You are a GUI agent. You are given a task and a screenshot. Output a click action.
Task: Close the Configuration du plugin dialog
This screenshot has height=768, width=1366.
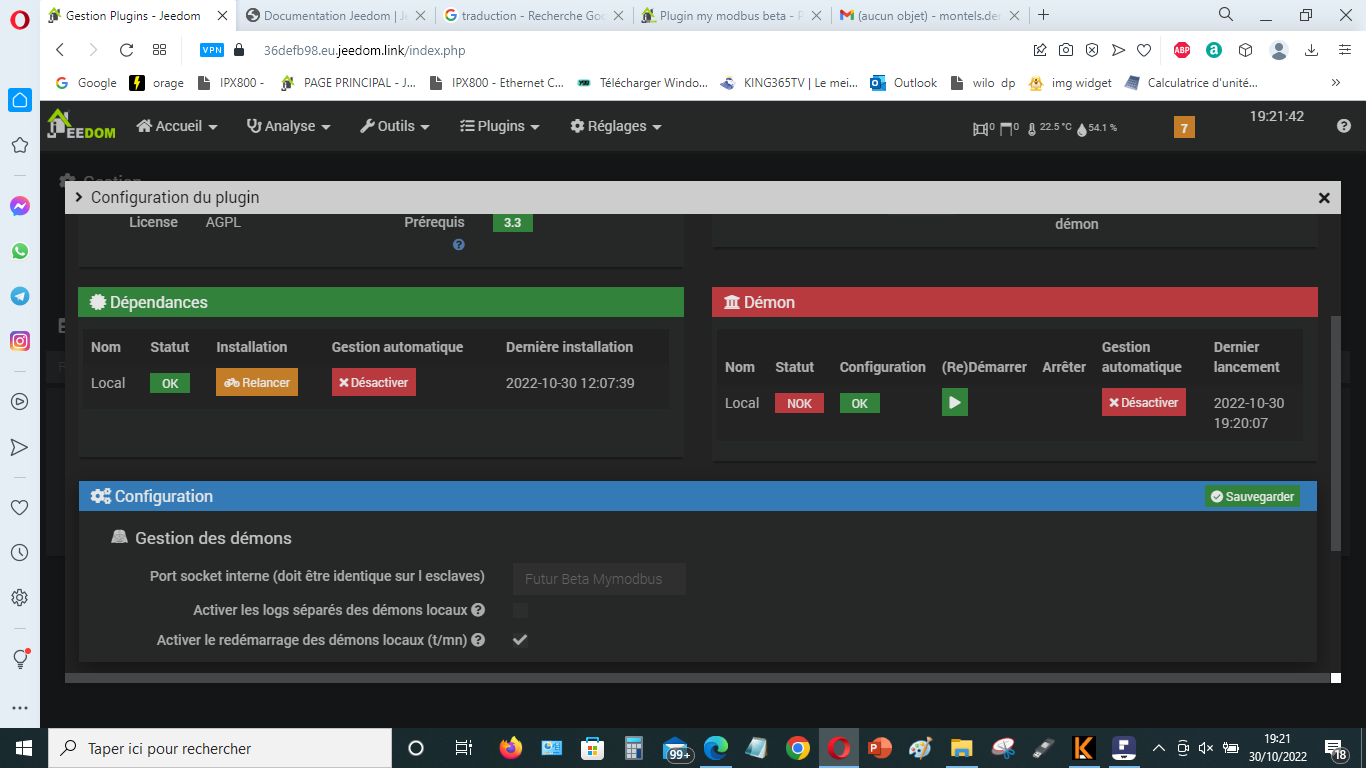pyautogui.click(x=1324, y=198)
